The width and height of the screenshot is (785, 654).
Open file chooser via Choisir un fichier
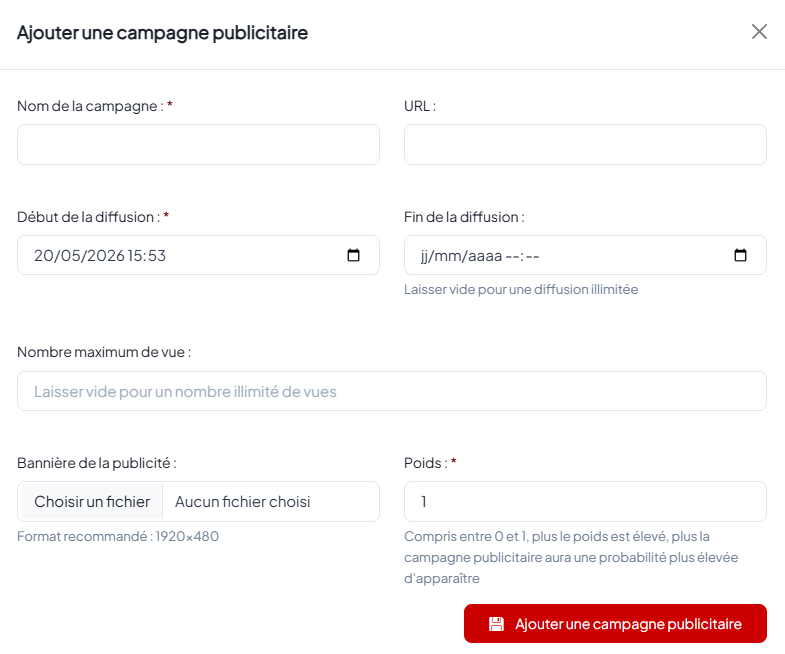click(91, 502)
